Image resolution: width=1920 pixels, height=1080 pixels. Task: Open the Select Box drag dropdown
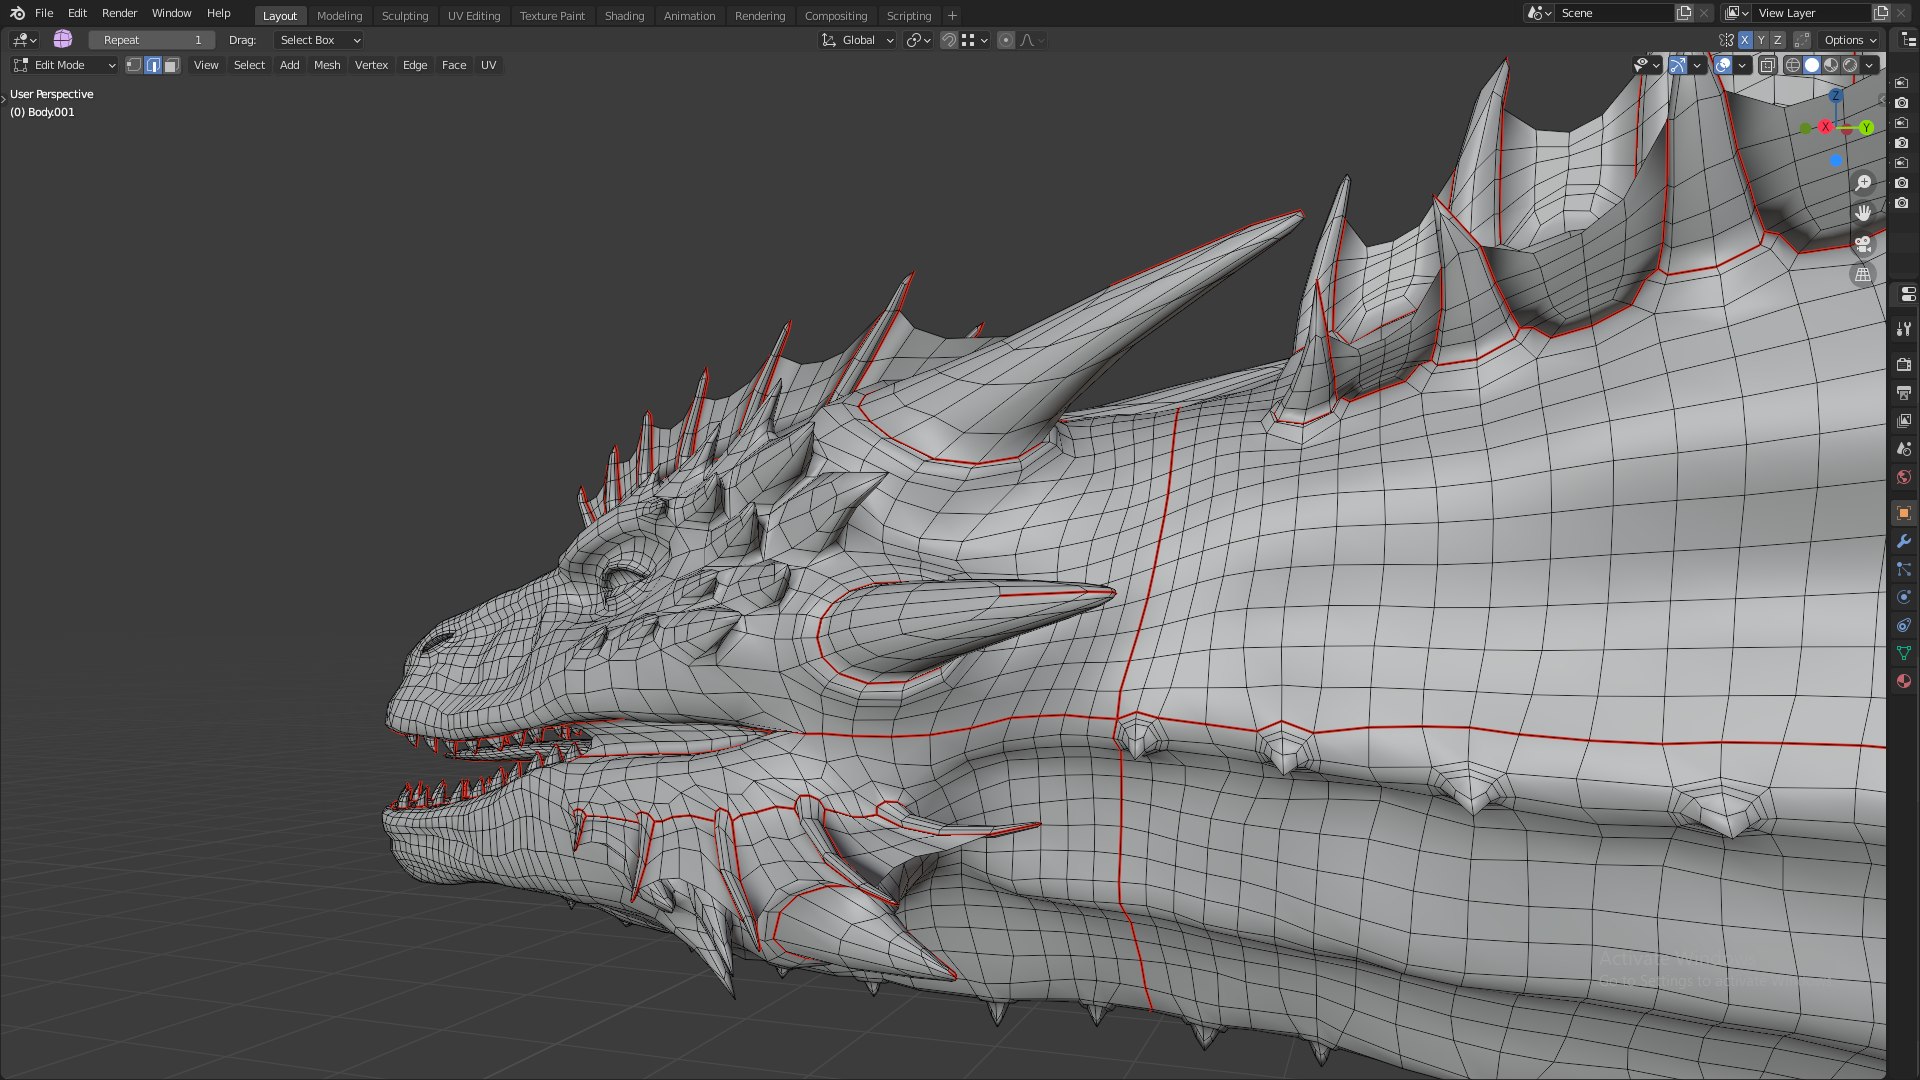(x=318, y=40)
